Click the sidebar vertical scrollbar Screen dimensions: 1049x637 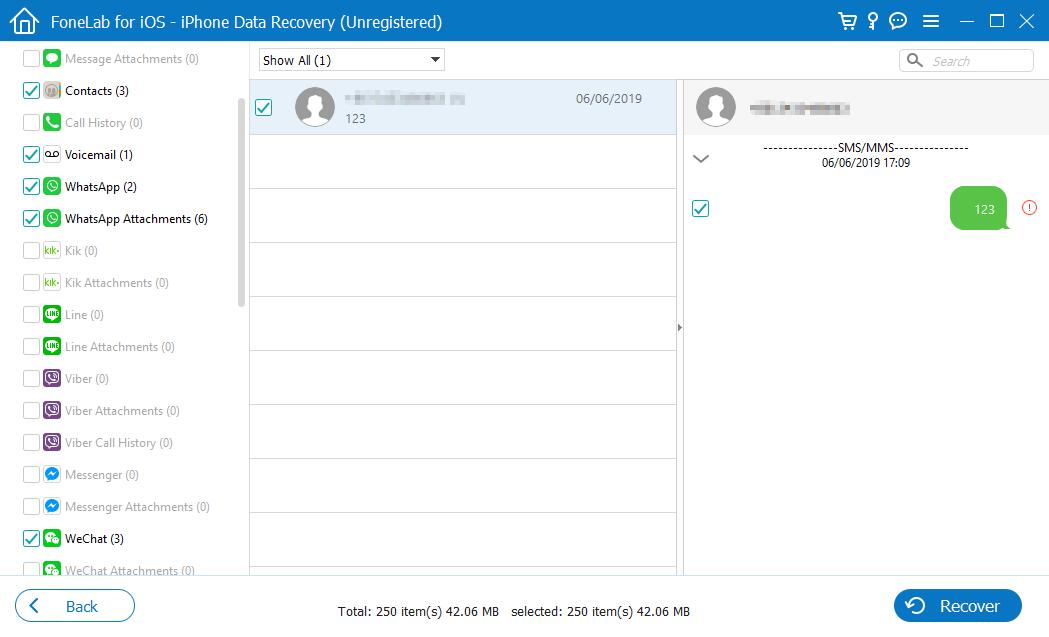(242, 202)
